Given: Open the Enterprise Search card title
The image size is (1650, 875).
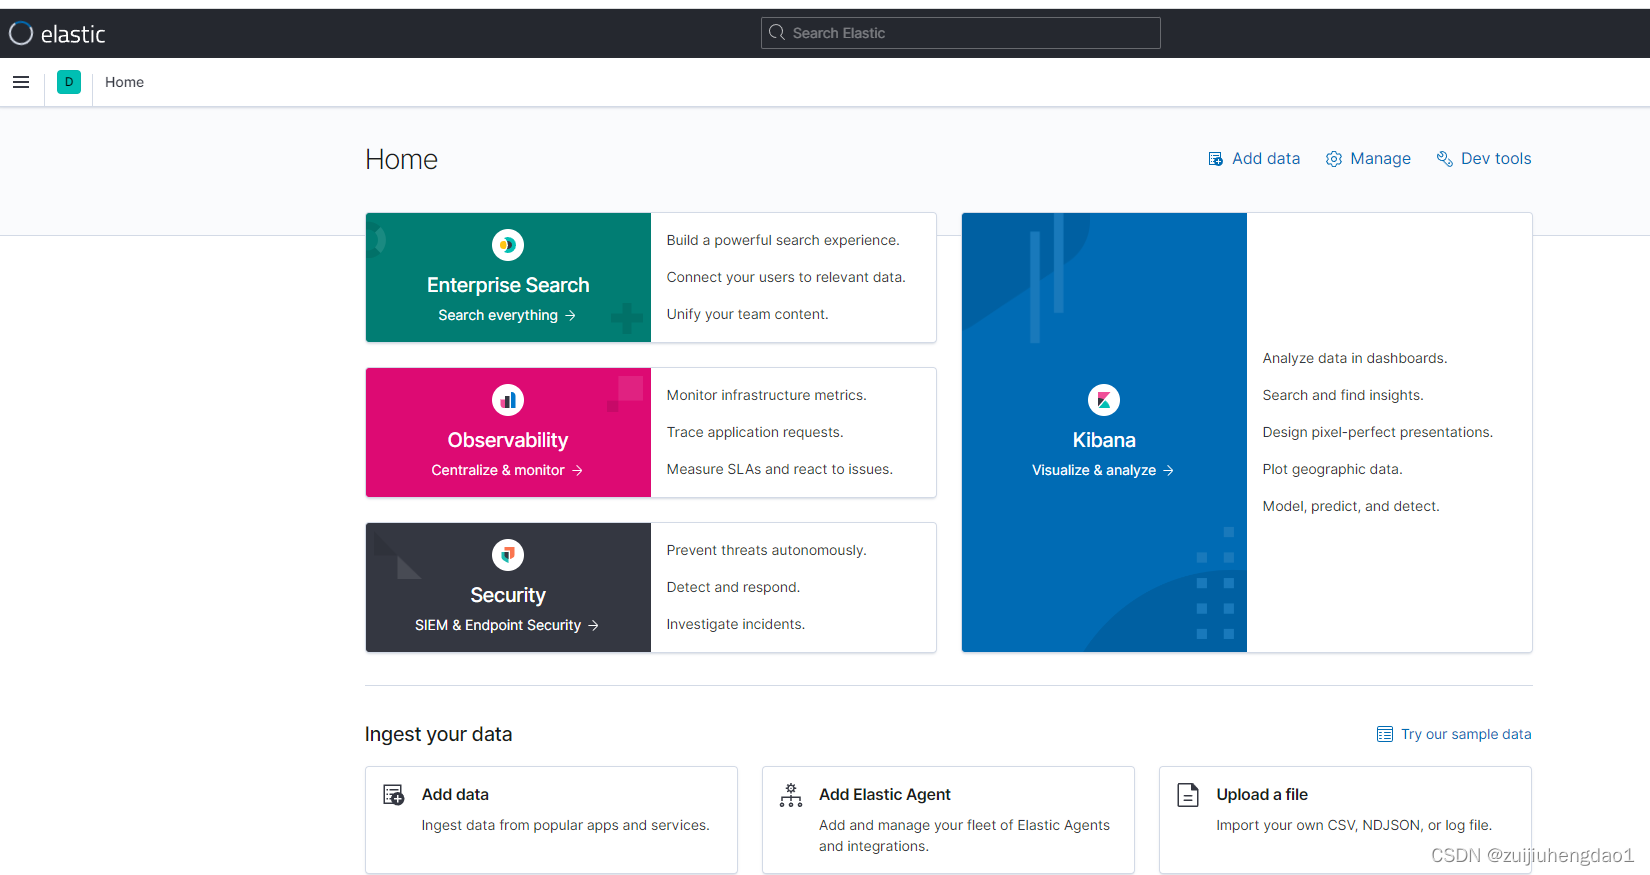Looking at the screenshot, I should tap(508, 285).
